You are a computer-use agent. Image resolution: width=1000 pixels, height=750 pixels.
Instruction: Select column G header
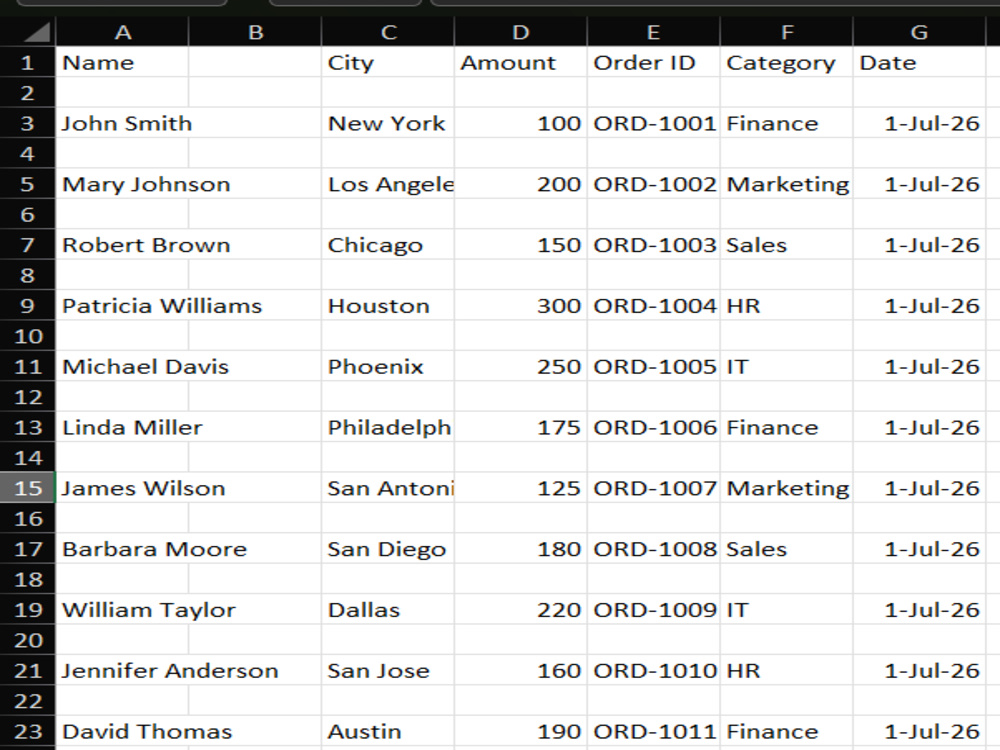point(919,32)
